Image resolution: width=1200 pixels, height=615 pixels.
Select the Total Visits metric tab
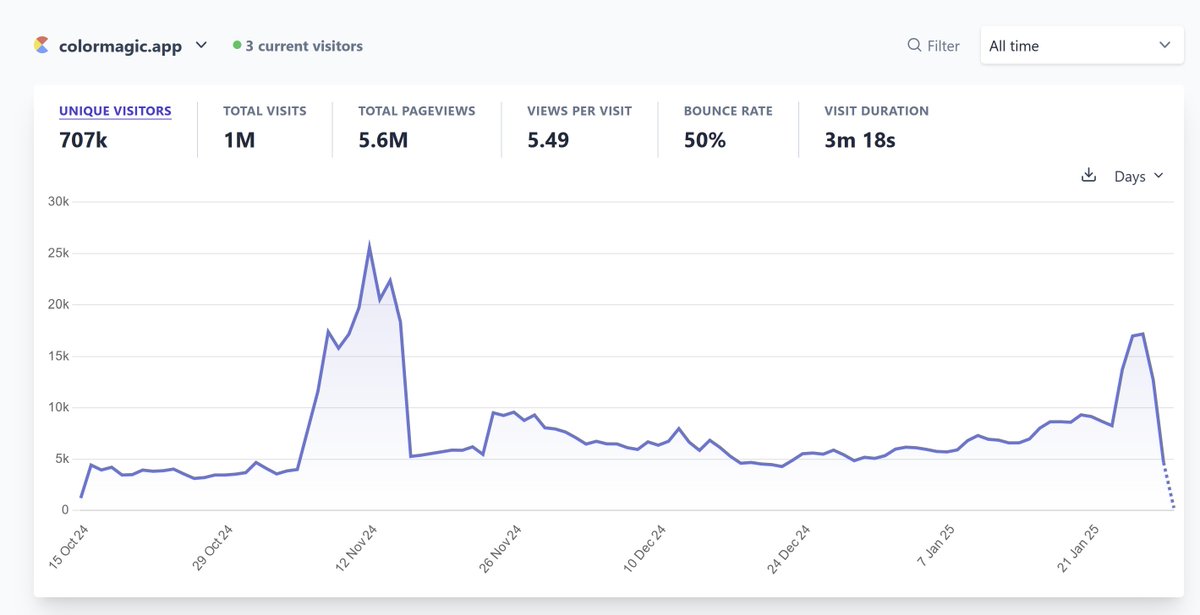pos(264,126)
